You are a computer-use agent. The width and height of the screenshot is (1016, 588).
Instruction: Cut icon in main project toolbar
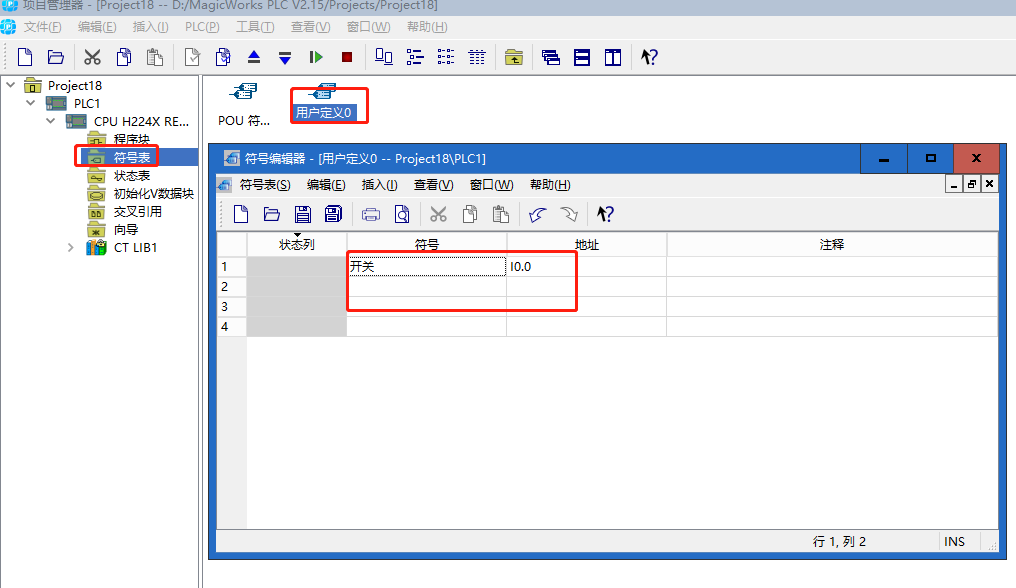point(92,57)
